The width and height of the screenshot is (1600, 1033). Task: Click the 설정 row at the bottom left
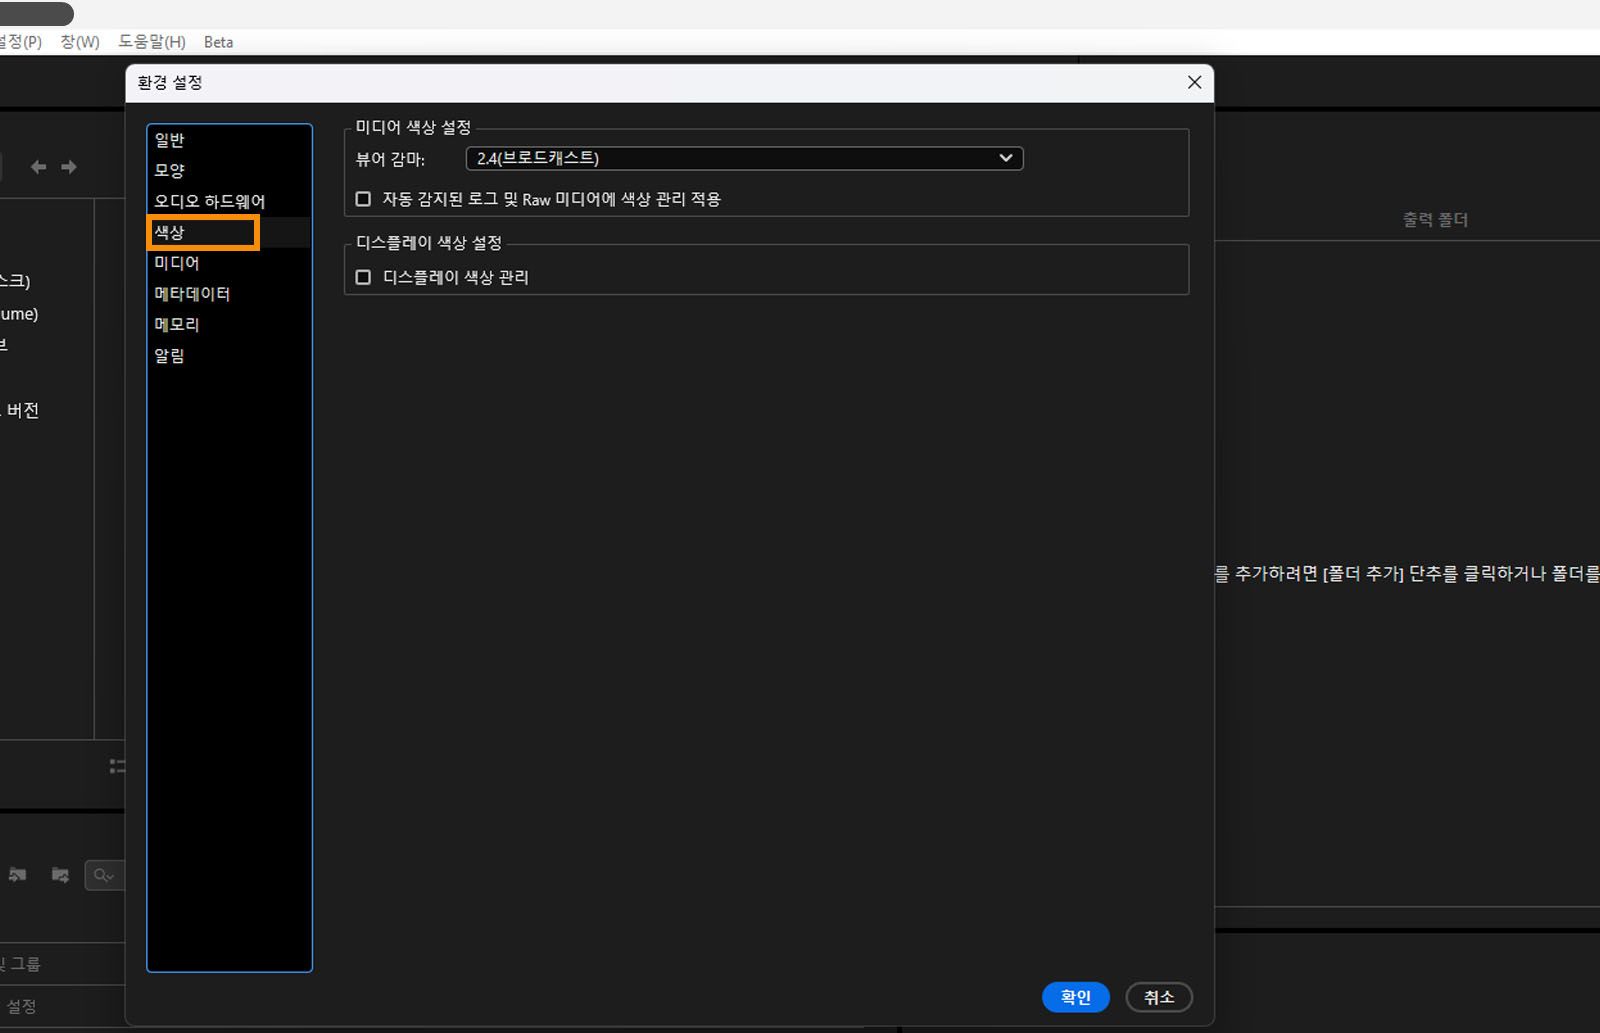pos(62,1007)
